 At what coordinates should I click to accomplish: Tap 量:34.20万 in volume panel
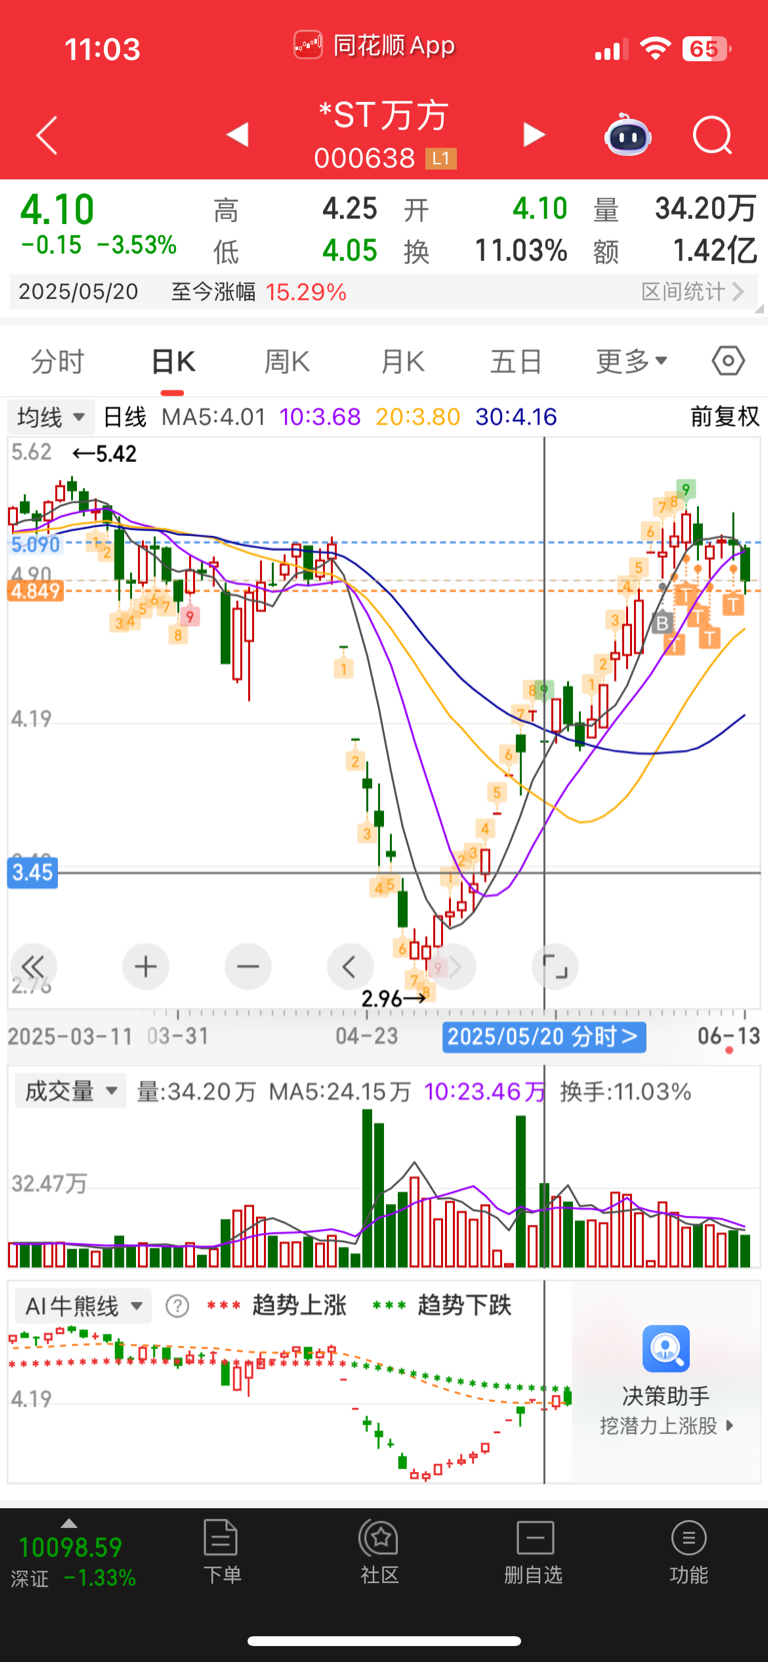tap(196, 1091)
